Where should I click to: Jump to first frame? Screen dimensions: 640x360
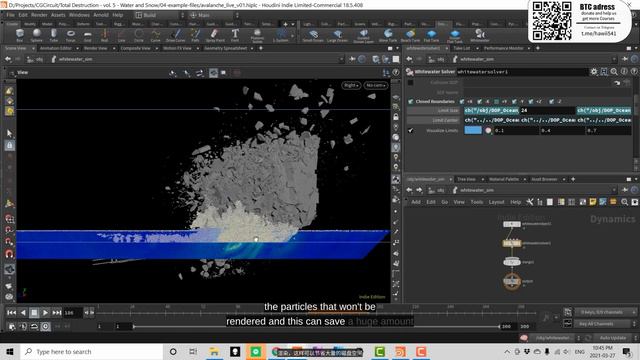pos(11,313)
